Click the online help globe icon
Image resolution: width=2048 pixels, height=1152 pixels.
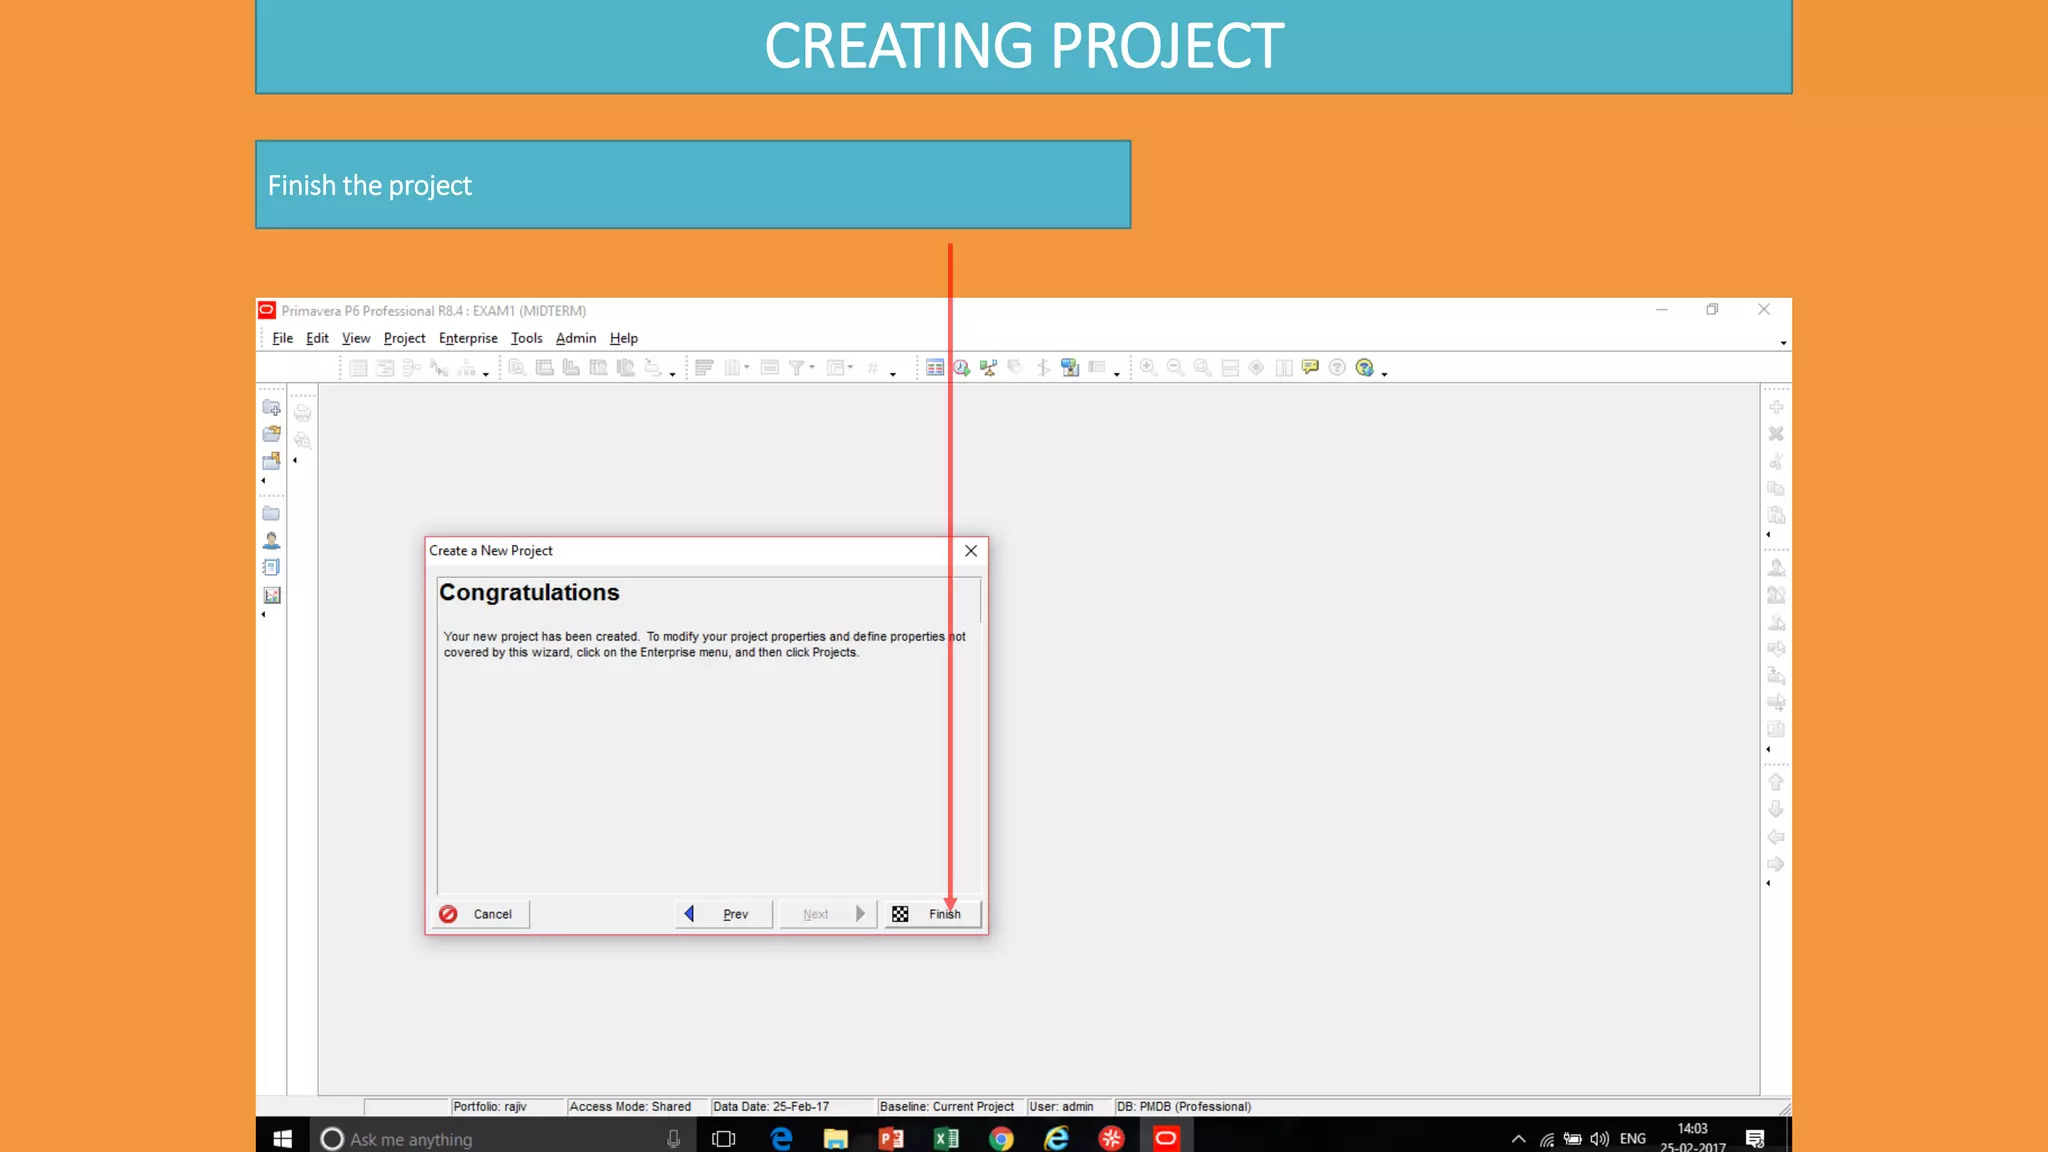[1364, 368]
